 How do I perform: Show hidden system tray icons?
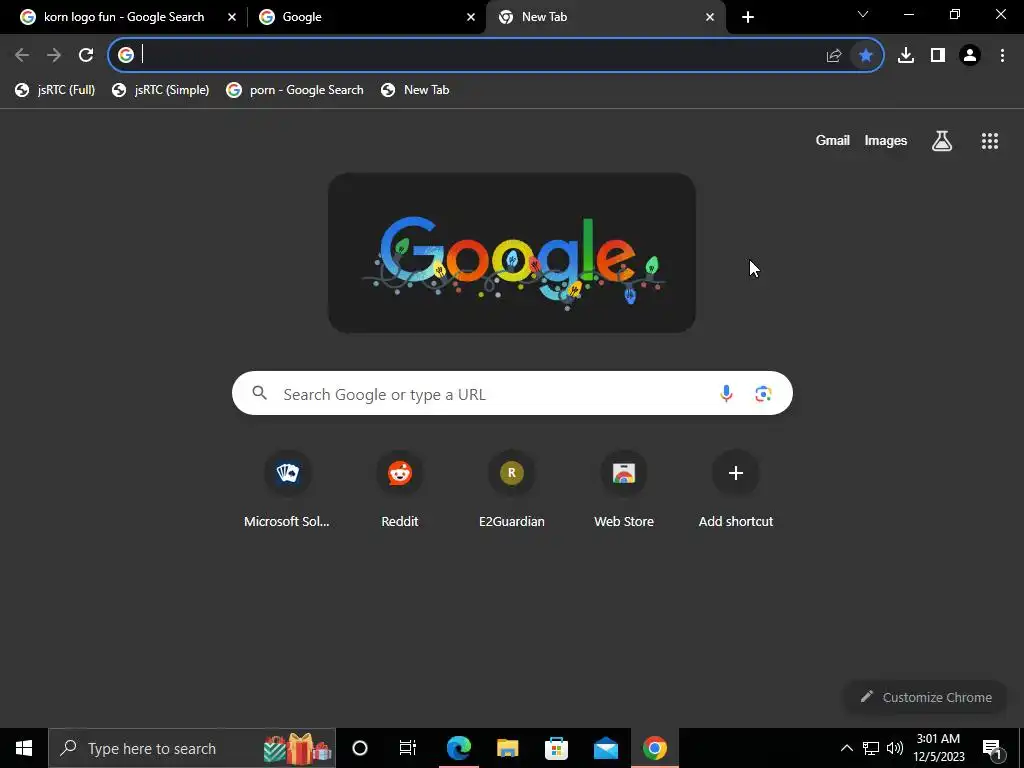point(846,748)
